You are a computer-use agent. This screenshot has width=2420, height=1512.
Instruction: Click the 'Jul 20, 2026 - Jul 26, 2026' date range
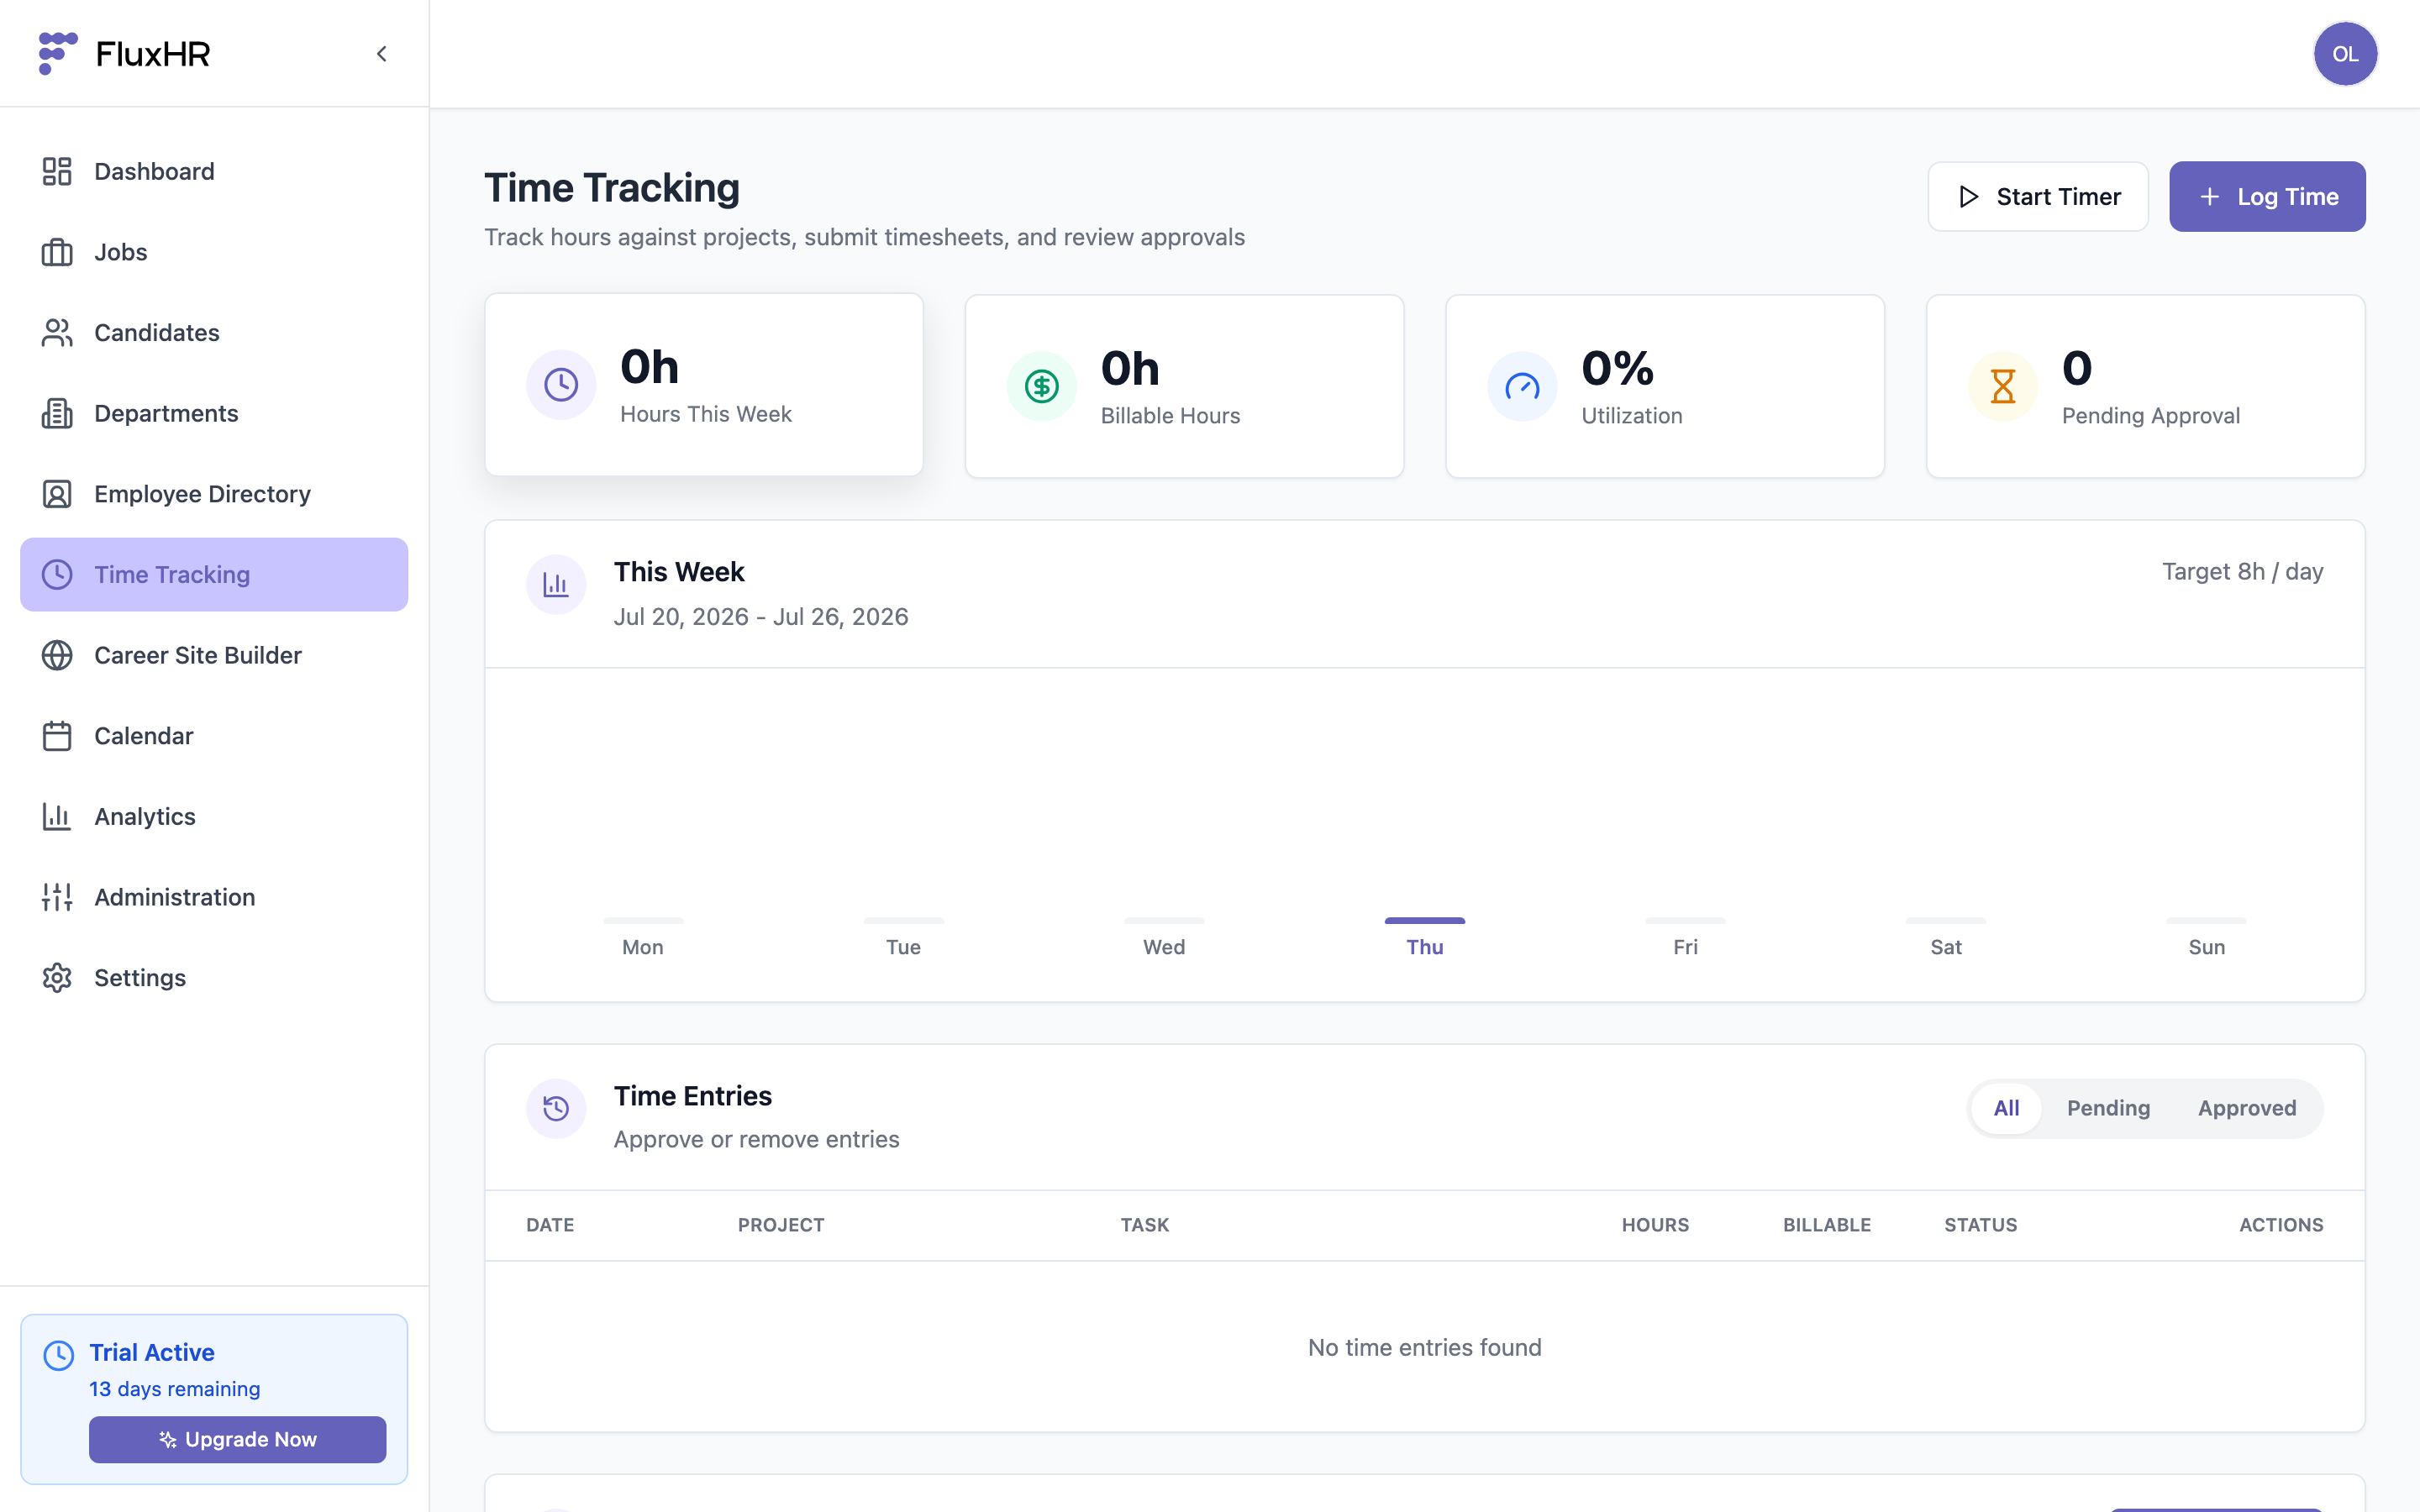click(761, 616)
